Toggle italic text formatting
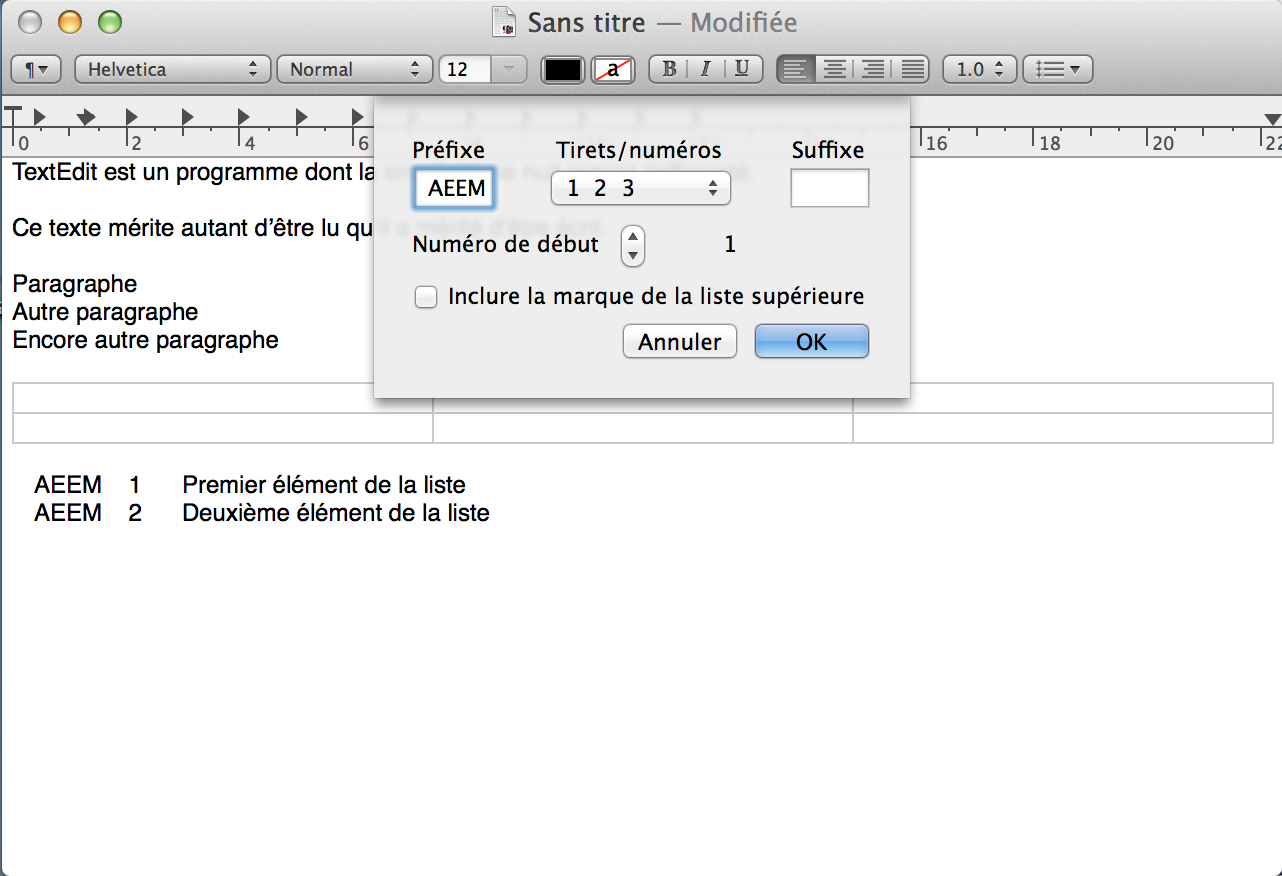The image size is (1282, 876). click(705, 69)
